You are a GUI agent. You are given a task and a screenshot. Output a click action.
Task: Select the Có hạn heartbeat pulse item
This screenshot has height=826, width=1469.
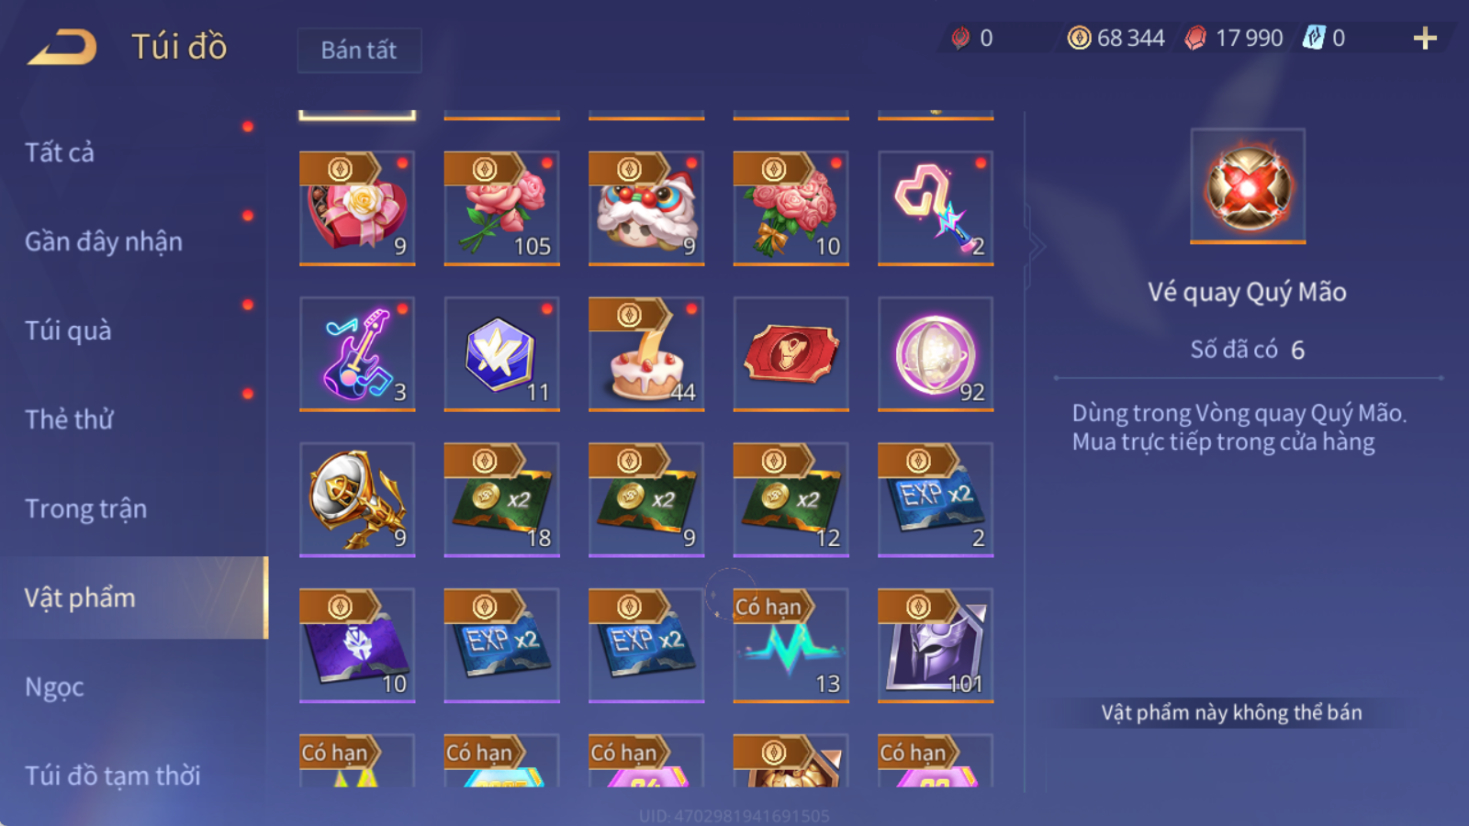coord(791,646)
